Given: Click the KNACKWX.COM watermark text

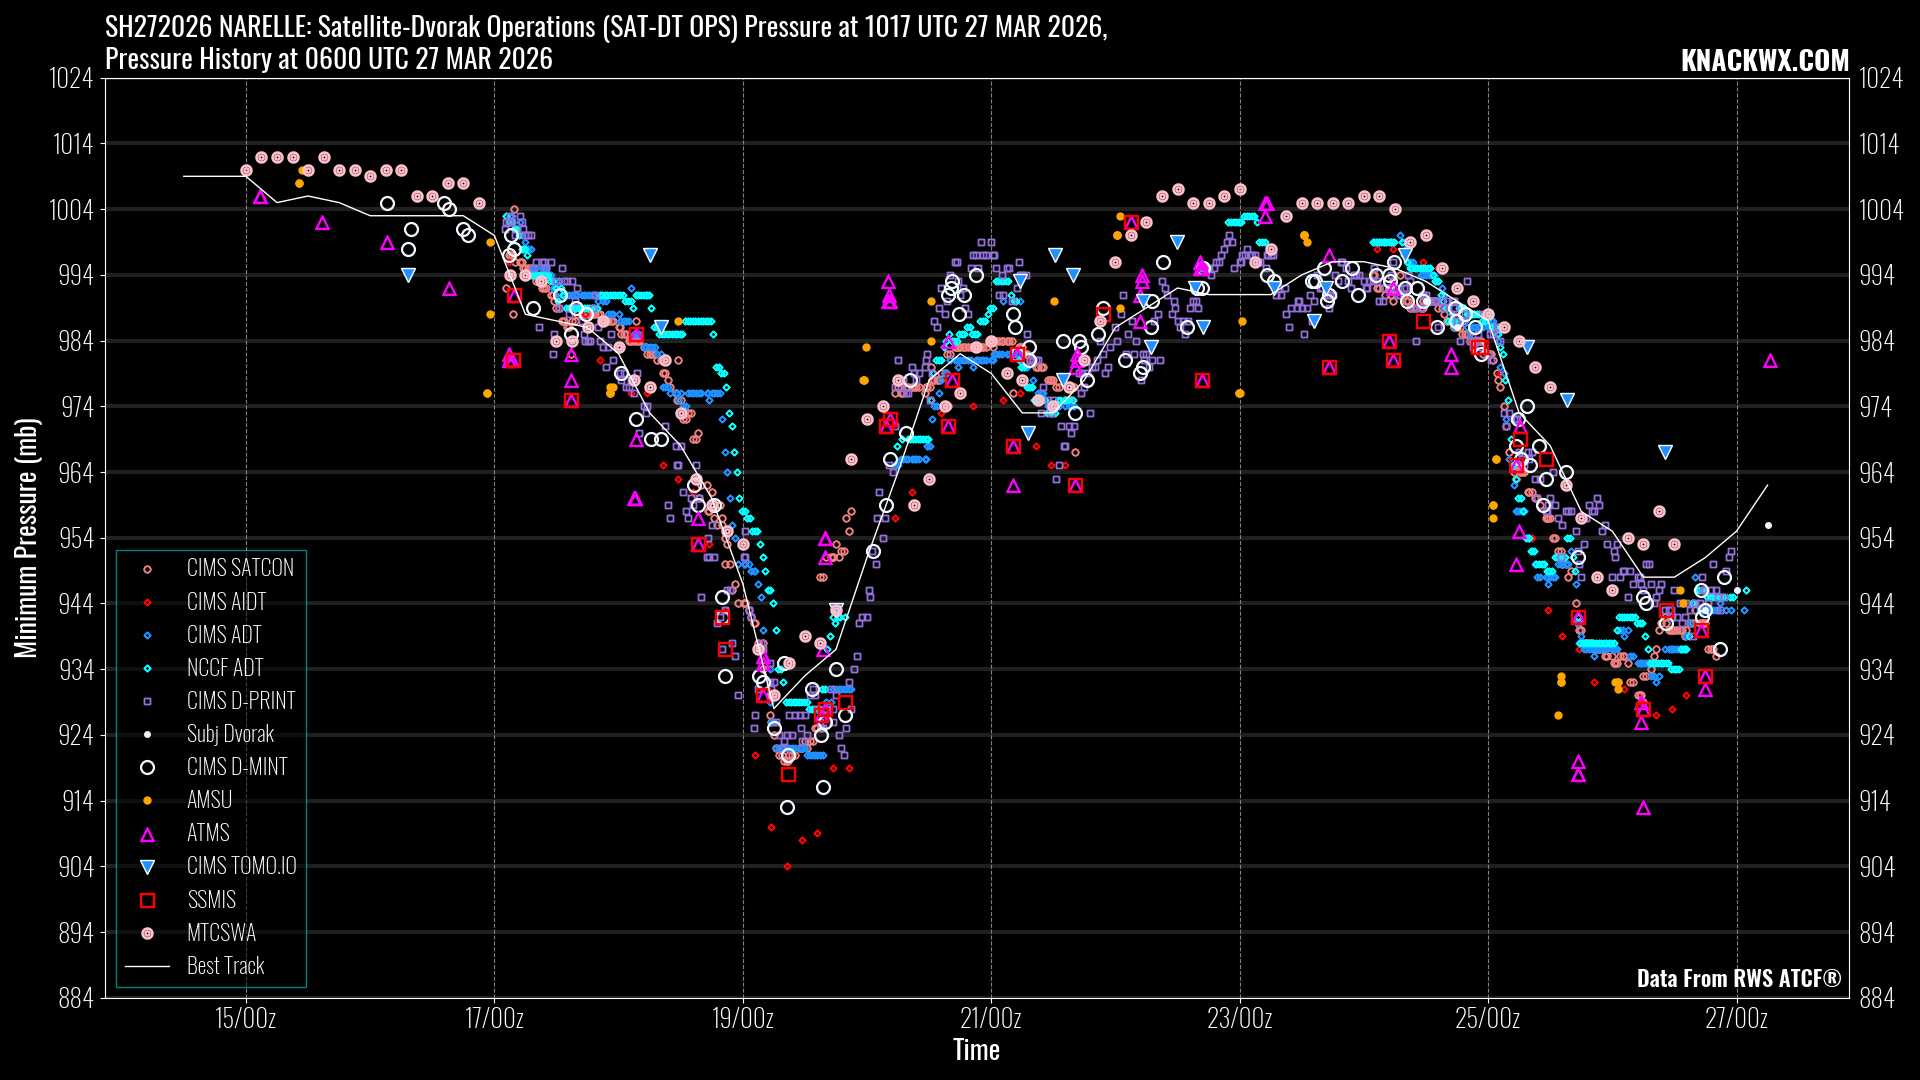Looking at the screenshot, I should coord(1764,60).
